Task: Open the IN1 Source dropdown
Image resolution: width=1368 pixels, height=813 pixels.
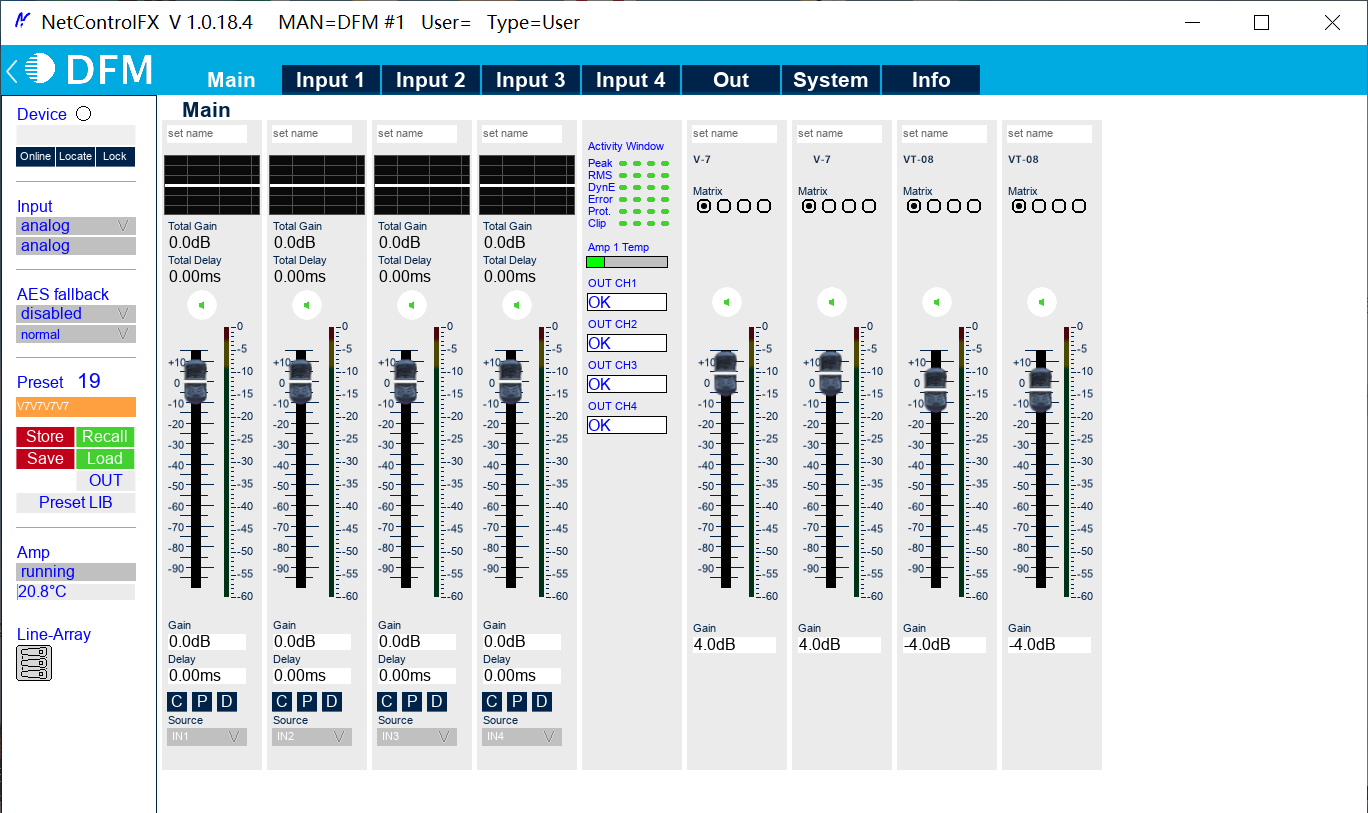Action: pos(206,737)
